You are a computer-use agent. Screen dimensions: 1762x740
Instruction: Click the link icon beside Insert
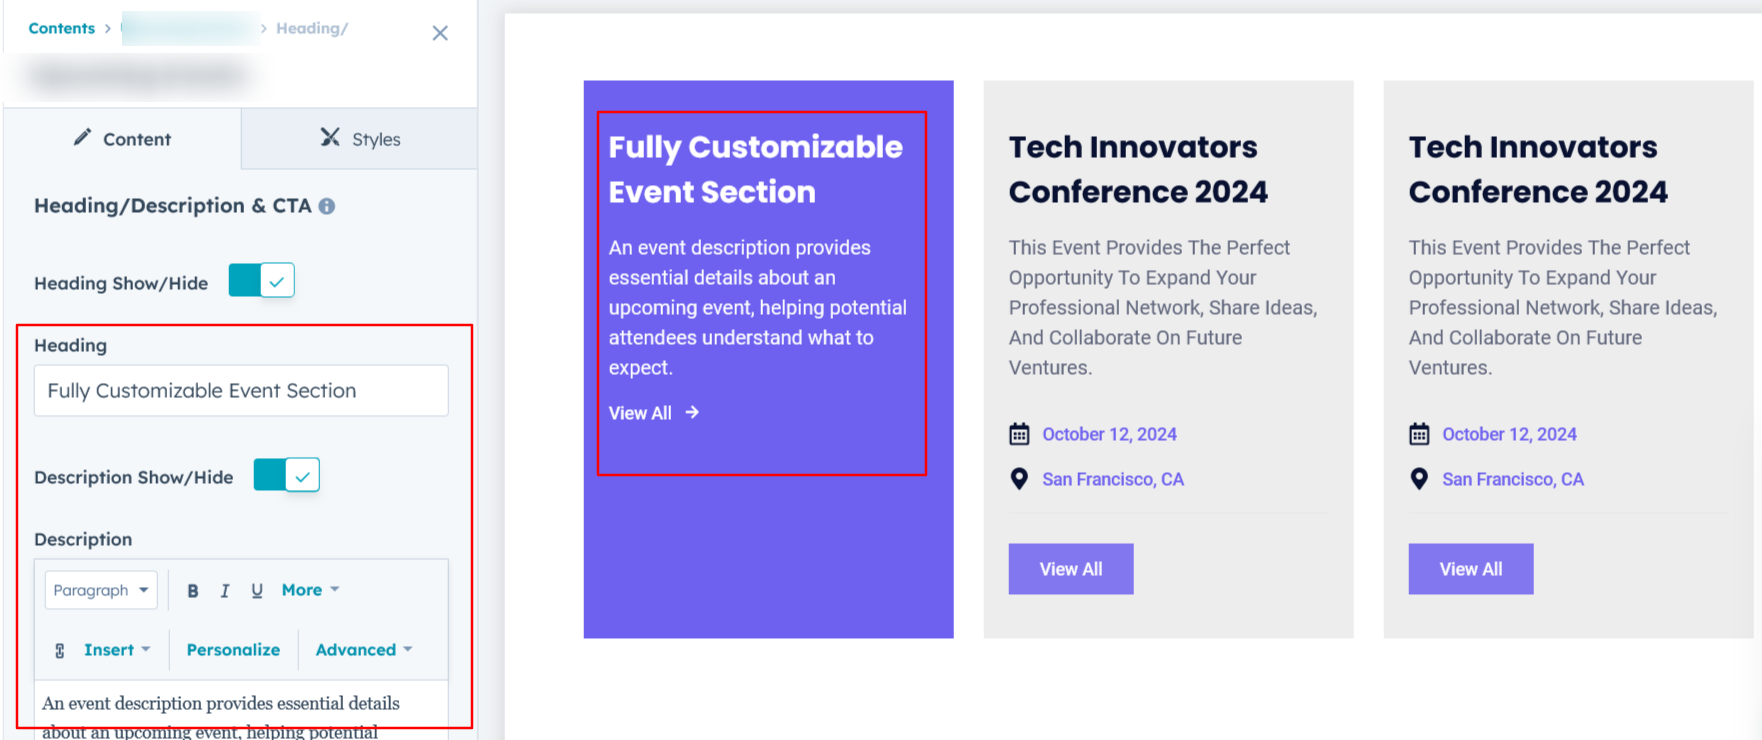coord(60,651)
